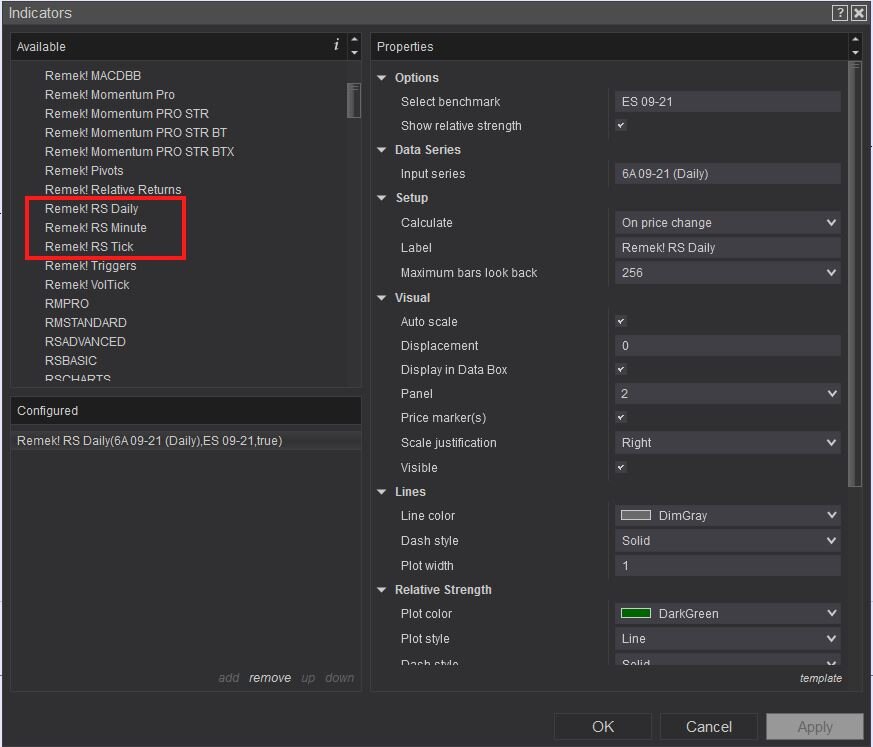
Task: Click the Label input field
Action: pos(728,248)
